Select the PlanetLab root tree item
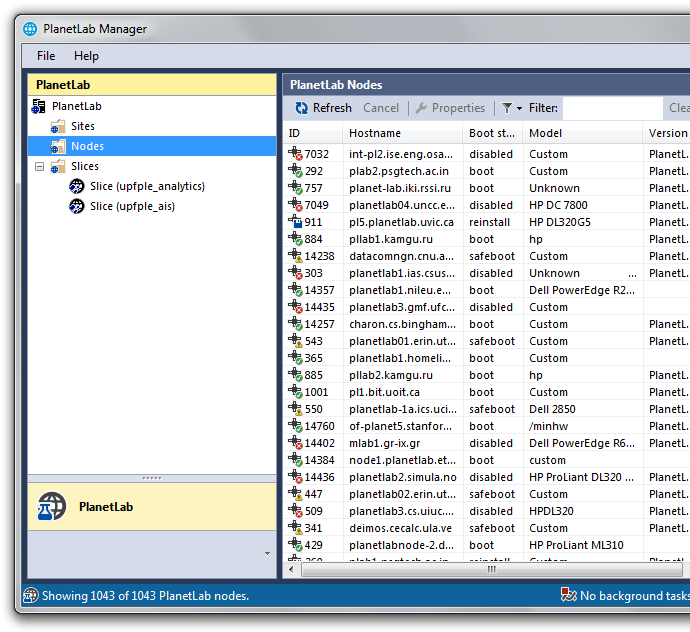The height and width of the screenshot is (632, 690). [x=77, y=106]
